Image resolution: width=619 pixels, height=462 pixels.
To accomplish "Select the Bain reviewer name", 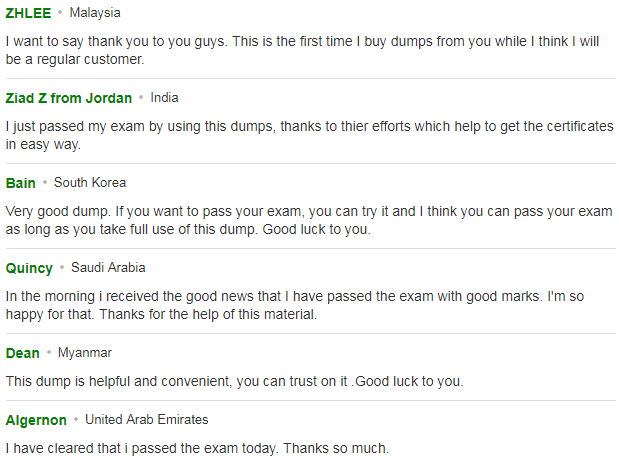I will [x=21, y=183].
